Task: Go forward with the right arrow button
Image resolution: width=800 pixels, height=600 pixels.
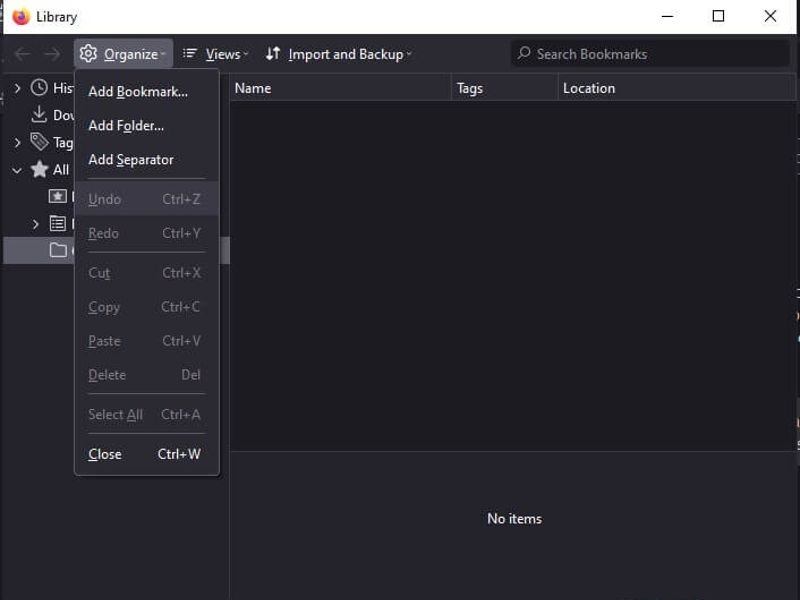Action: (x=52, y=54)
